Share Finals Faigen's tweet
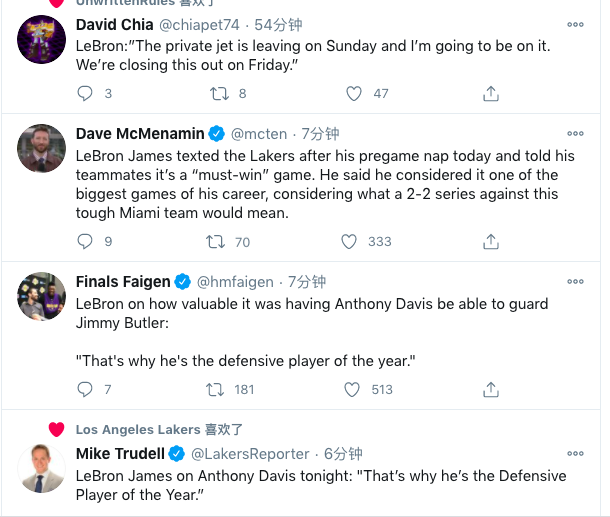 490,389
